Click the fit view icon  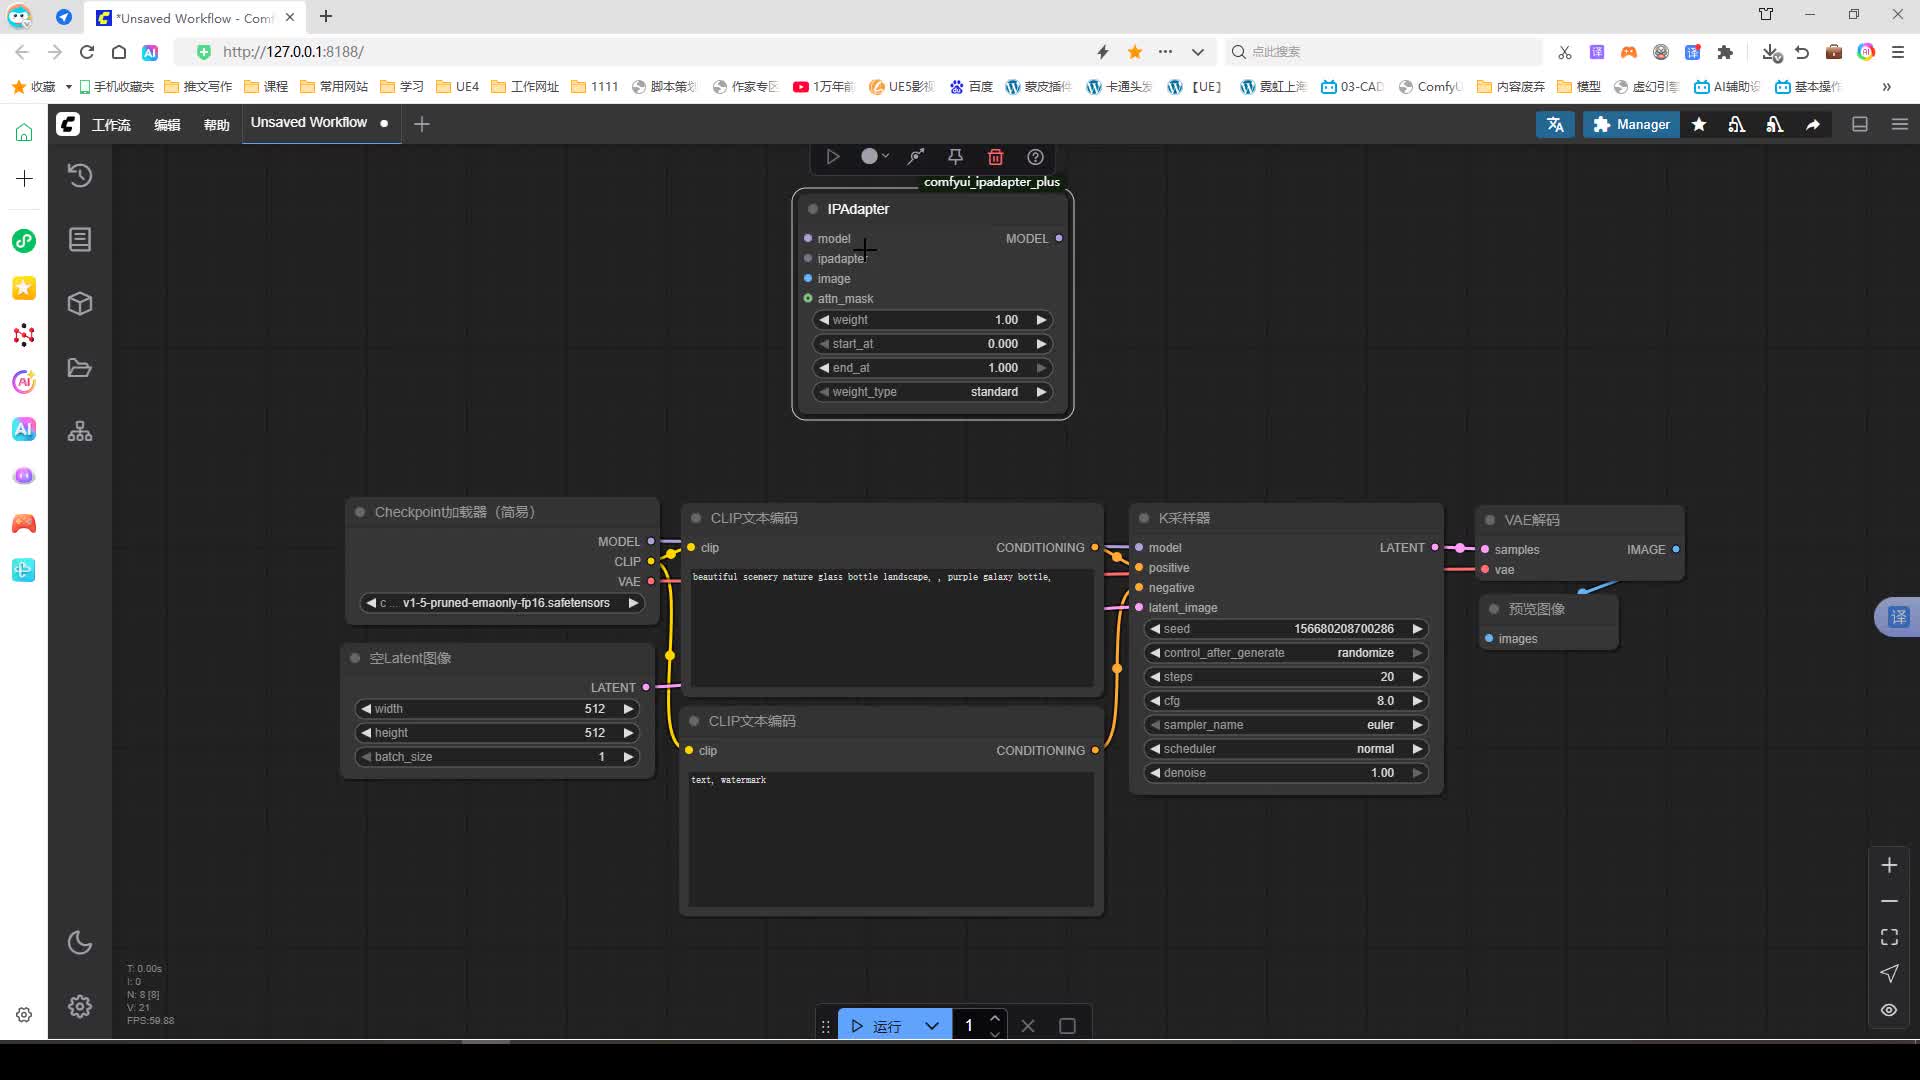[1889, 937]
